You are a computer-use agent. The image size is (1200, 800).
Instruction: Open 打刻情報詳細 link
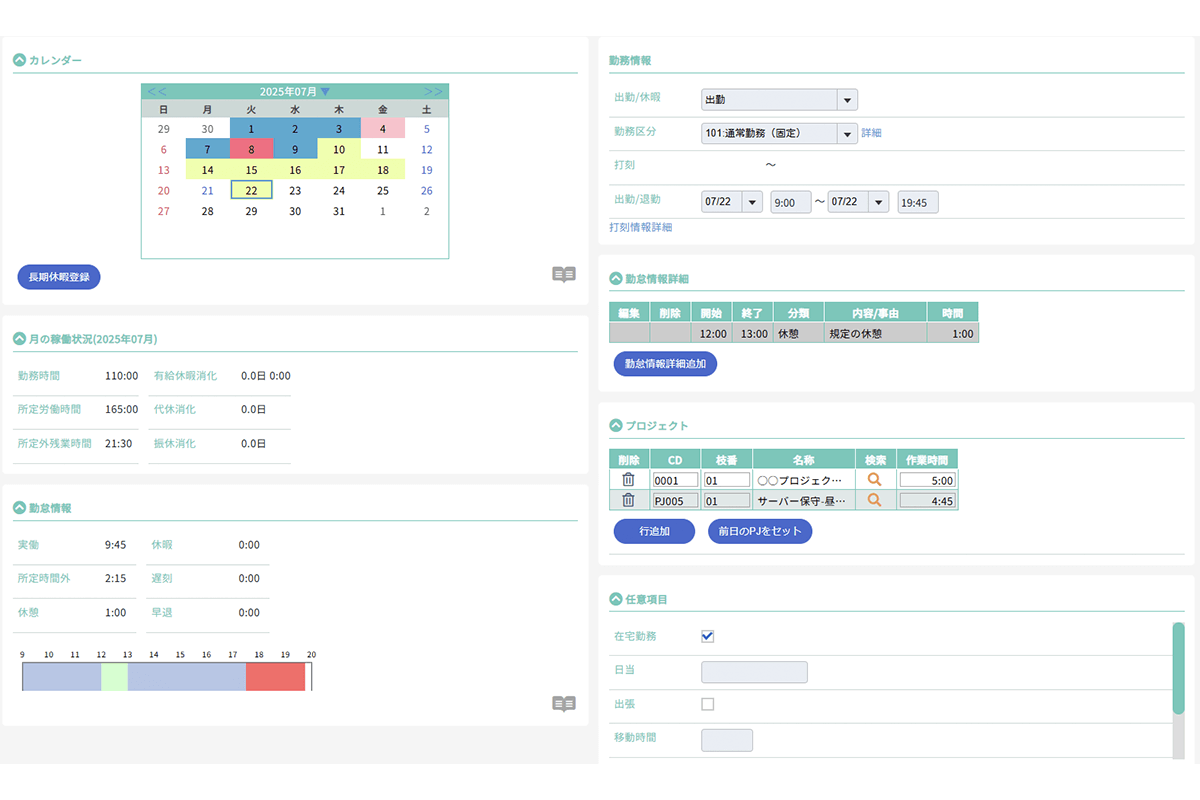pyautogui.click(x=640, y=228)
